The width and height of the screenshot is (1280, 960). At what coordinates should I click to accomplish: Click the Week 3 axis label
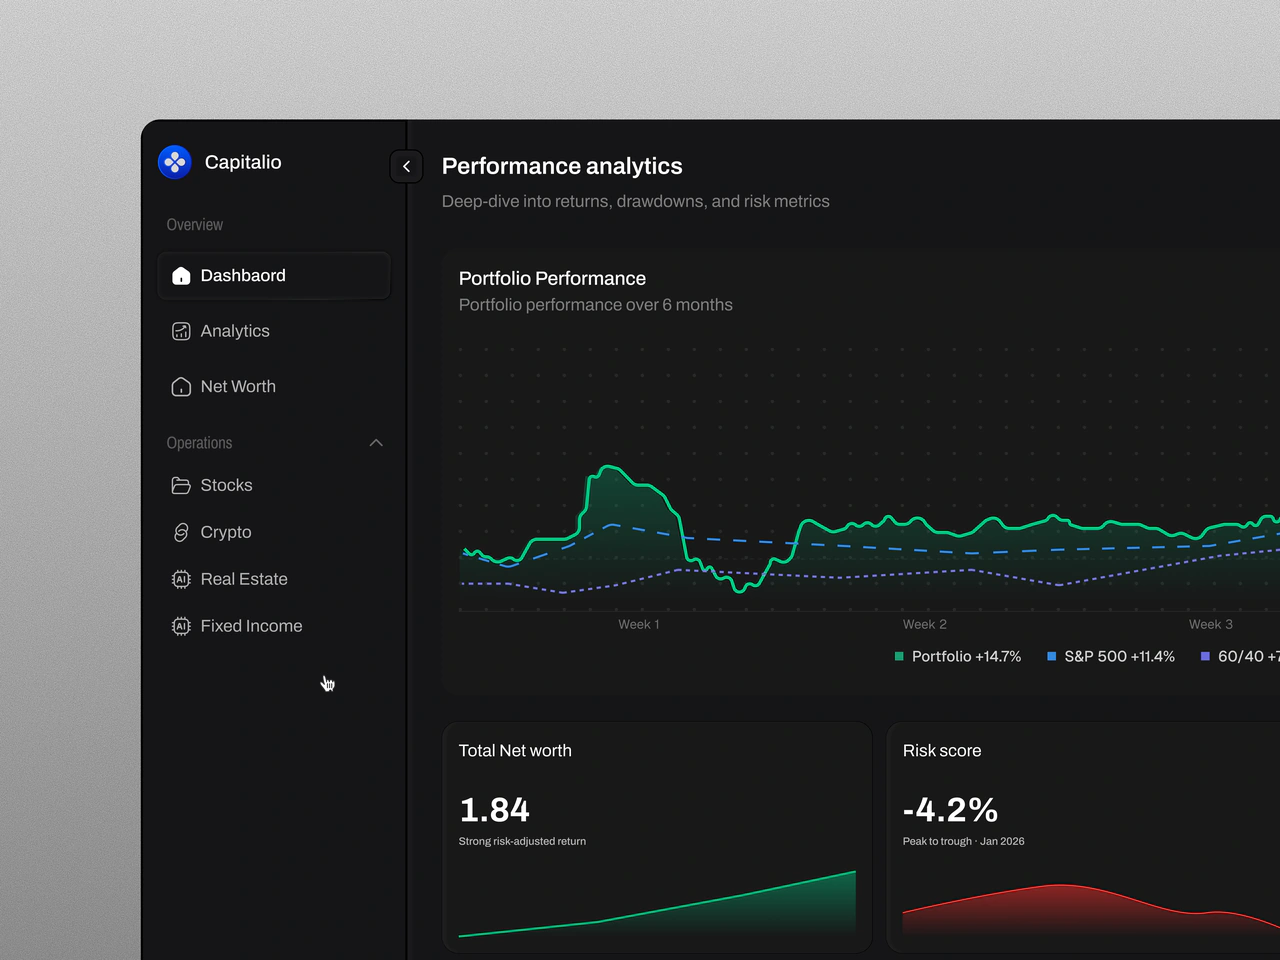[x=1211, y=624]
